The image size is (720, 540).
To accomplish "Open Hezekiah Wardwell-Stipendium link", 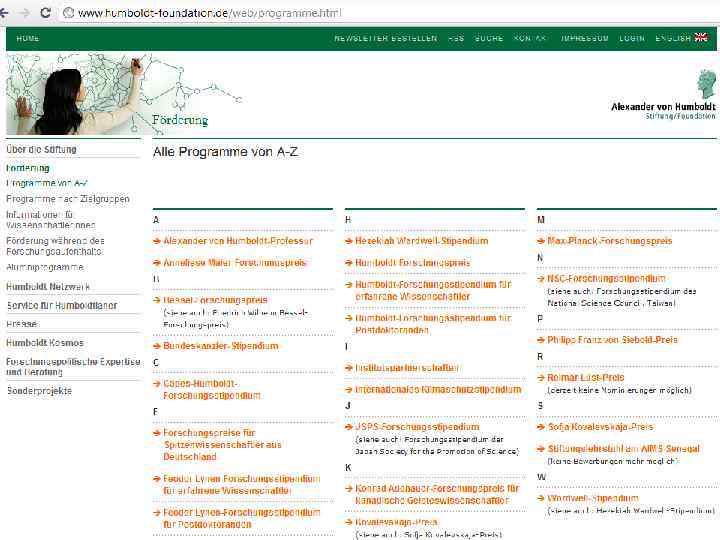I will pyautogui.click(x=422, y=241).
